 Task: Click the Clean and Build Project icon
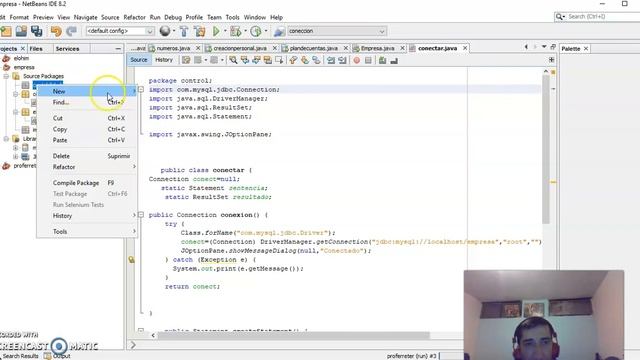(199, 31)
